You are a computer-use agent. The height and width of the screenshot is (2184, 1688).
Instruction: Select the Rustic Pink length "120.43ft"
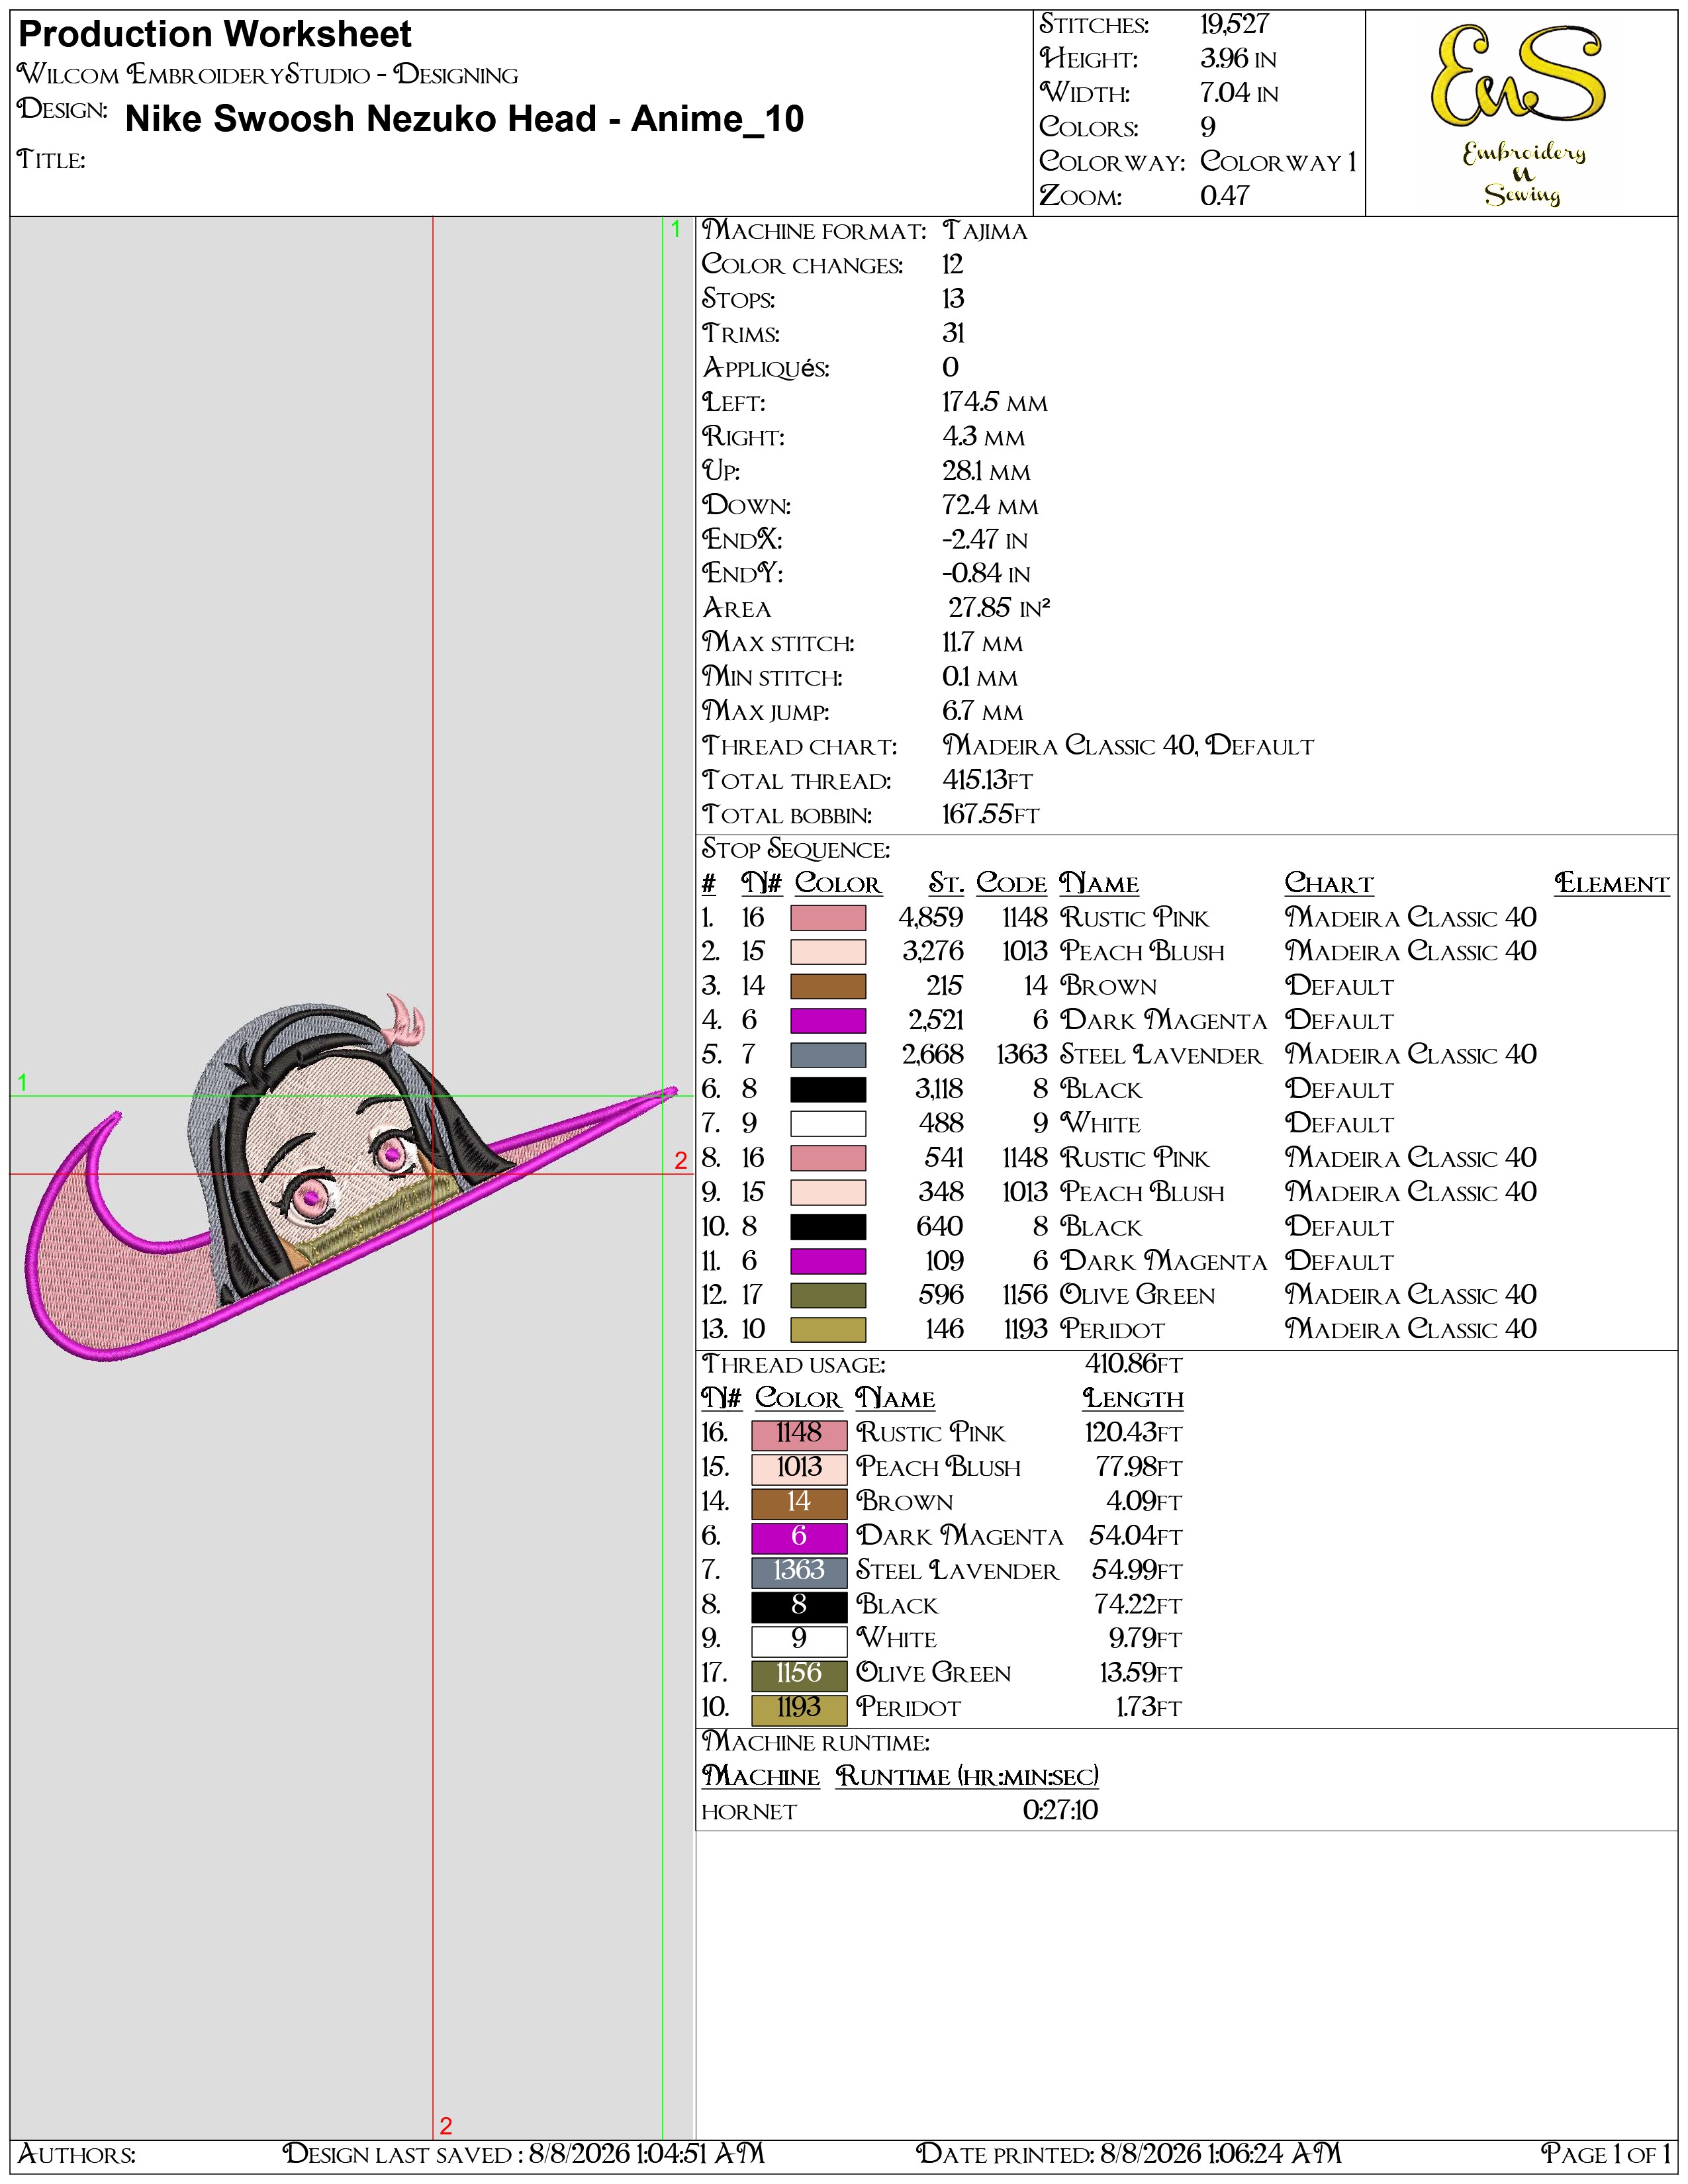pos(1134,1433)
